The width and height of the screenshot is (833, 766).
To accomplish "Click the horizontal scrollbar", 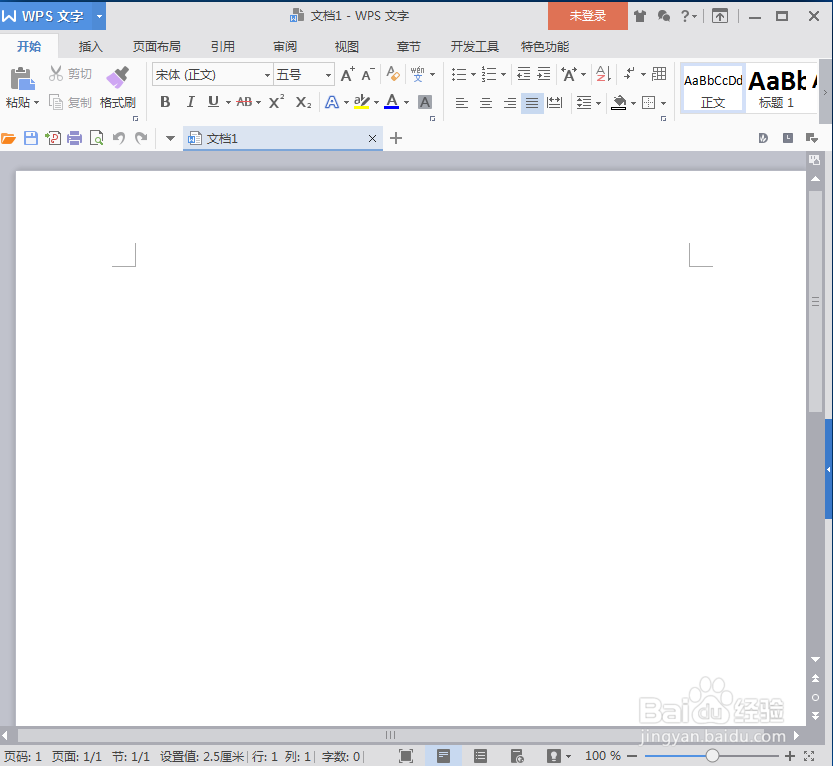I will (390, 735).
